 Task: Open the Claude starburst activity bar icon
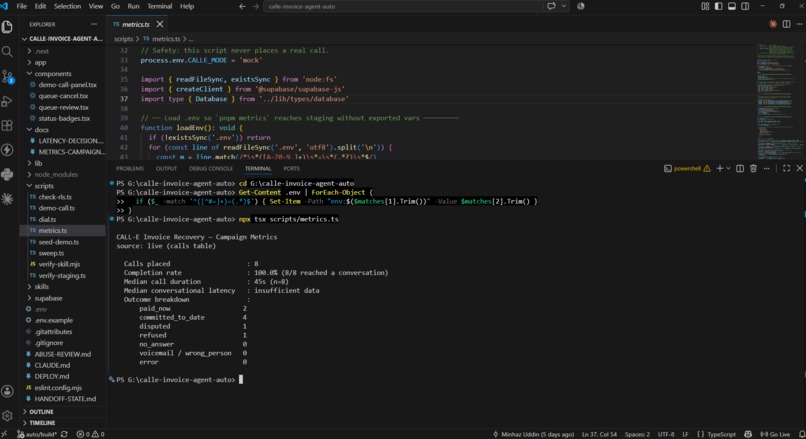(x=7, y=198)
